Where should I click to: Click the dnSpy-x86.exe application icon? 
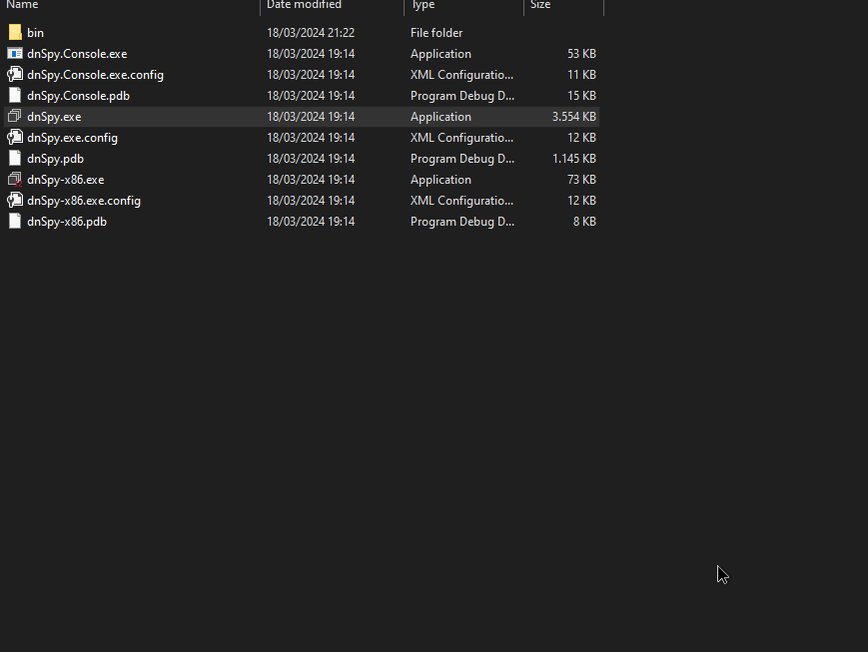tap(15, 180)
